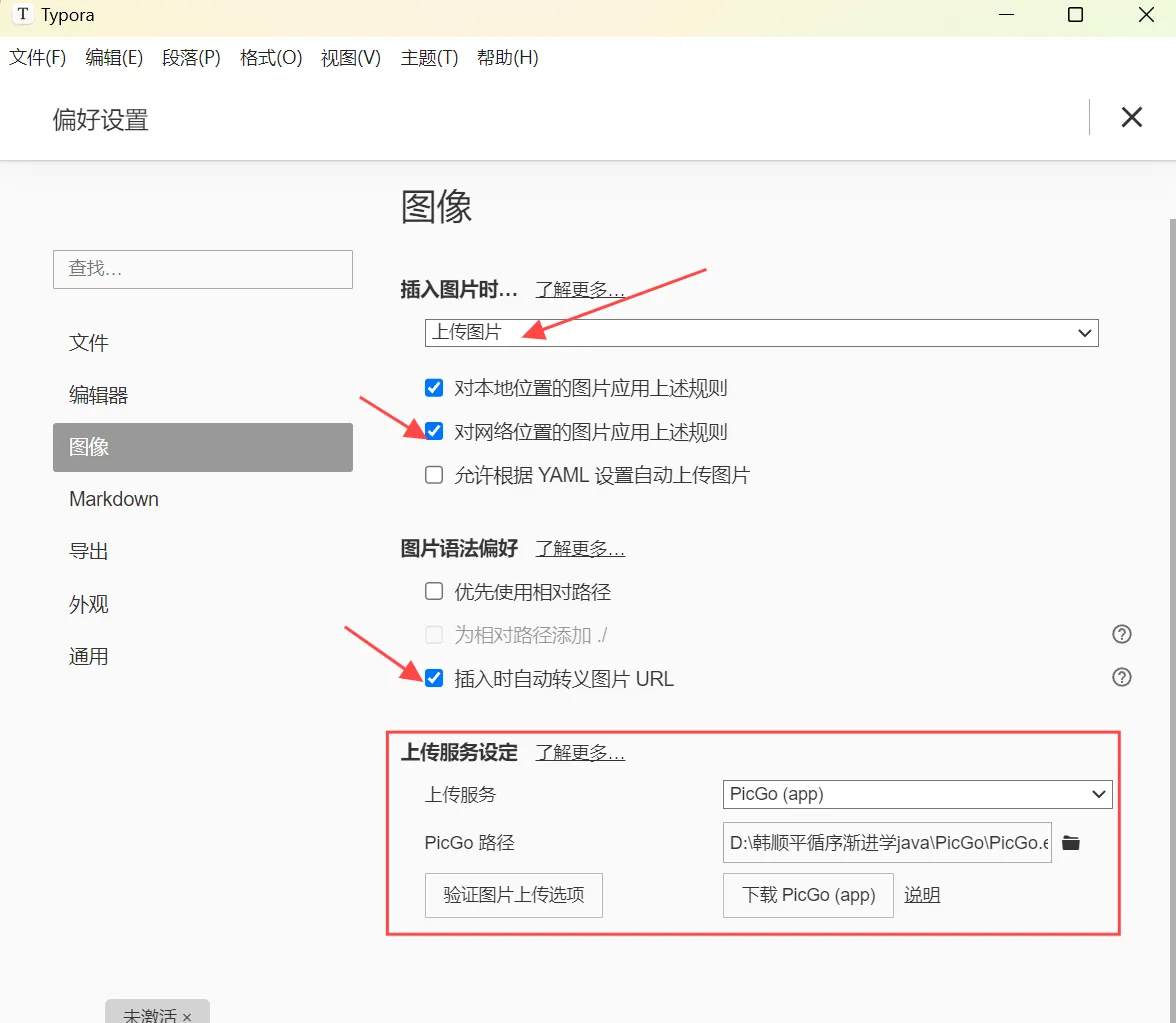The image size is (1176, 1023).
Task: Expand the PicGo (app) upload service dropdown
Action: coord(916,794)
